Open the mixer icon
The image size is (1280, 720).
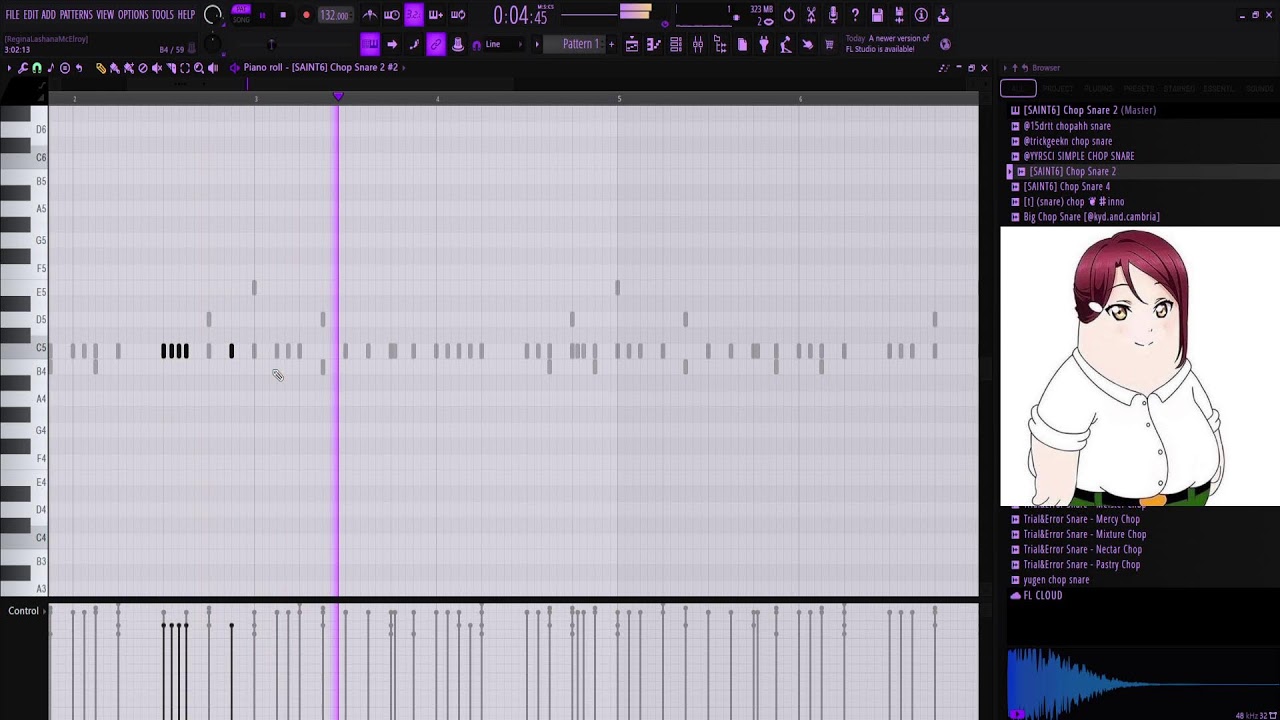click(698, 44)
